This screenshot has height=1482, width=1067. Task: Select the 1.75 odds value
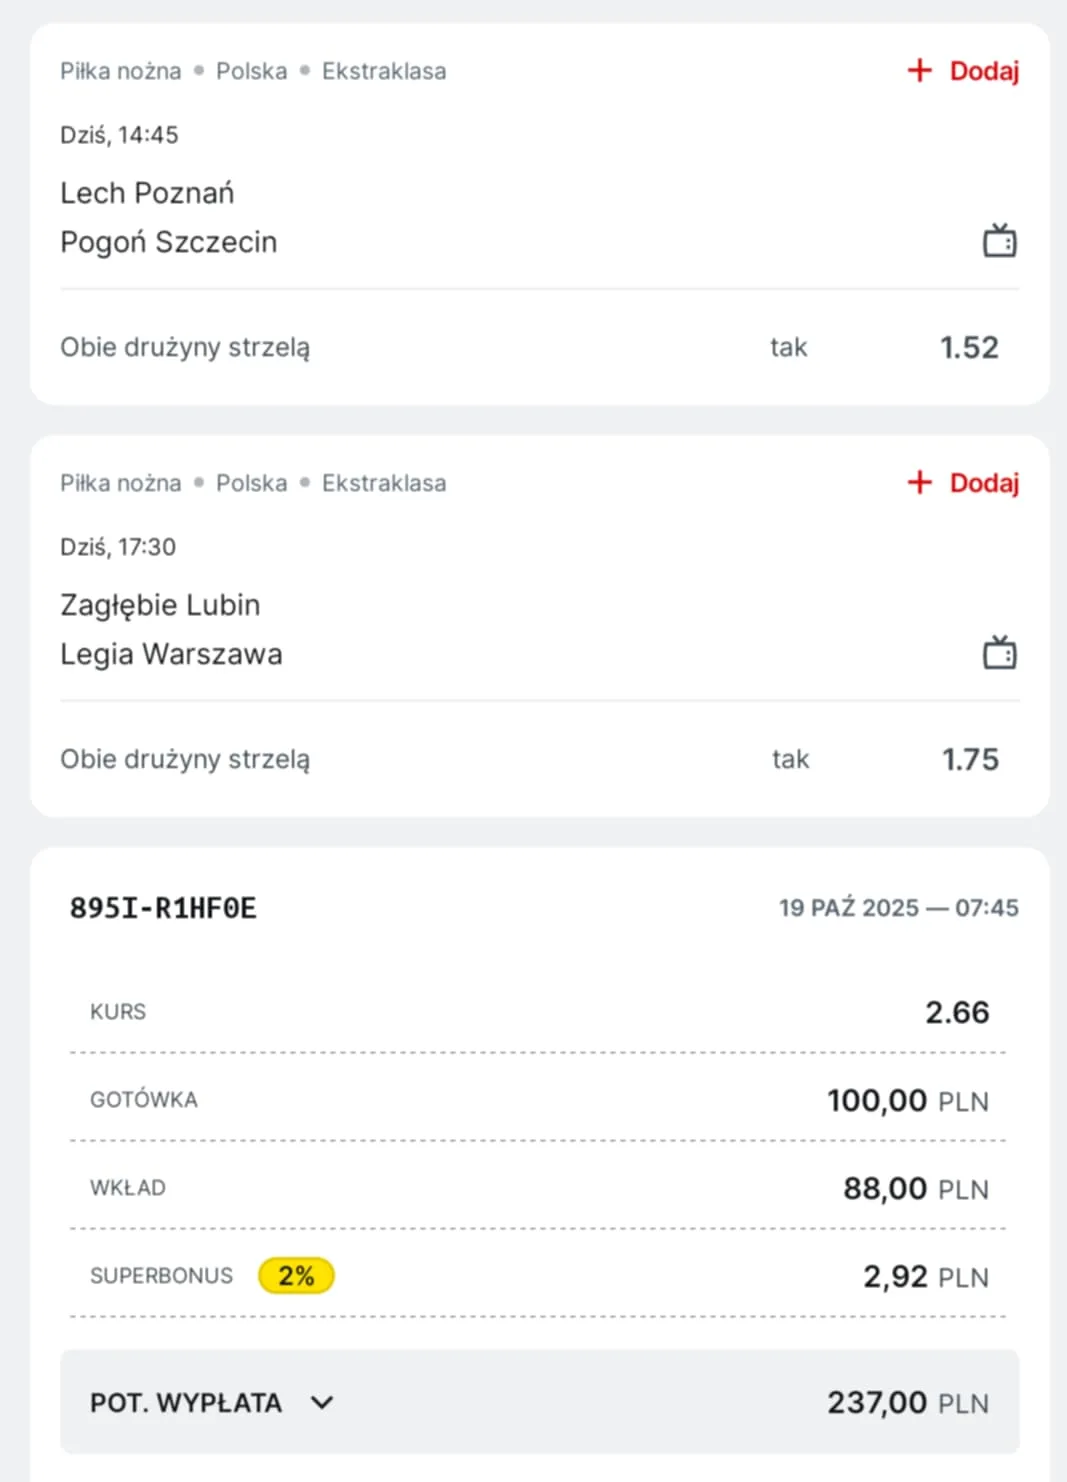(969, 759)
